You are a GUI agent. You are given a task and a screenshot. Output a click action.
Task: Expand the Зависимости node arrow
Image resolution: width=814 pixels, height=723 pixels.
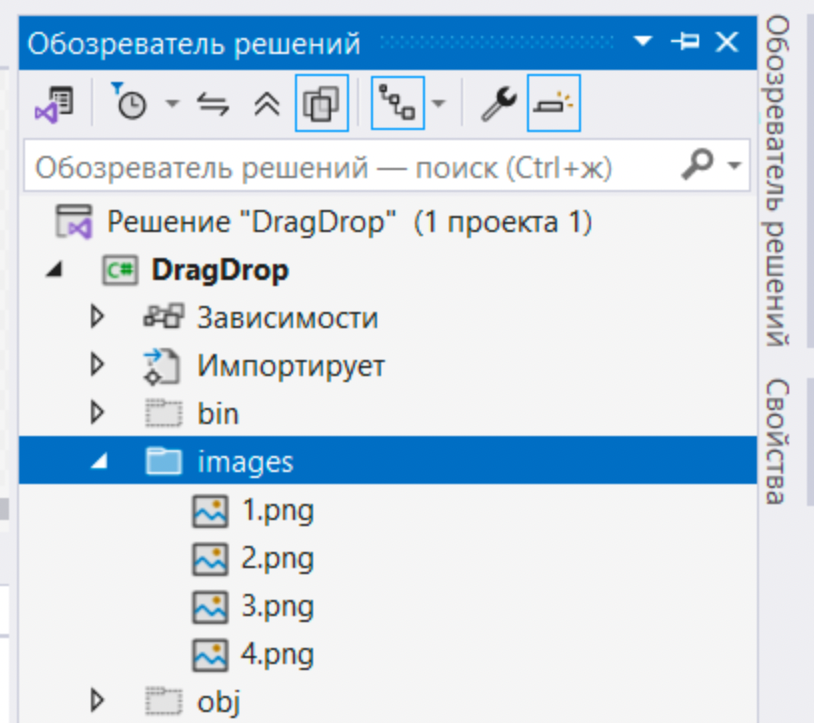[x=97, y=318]
